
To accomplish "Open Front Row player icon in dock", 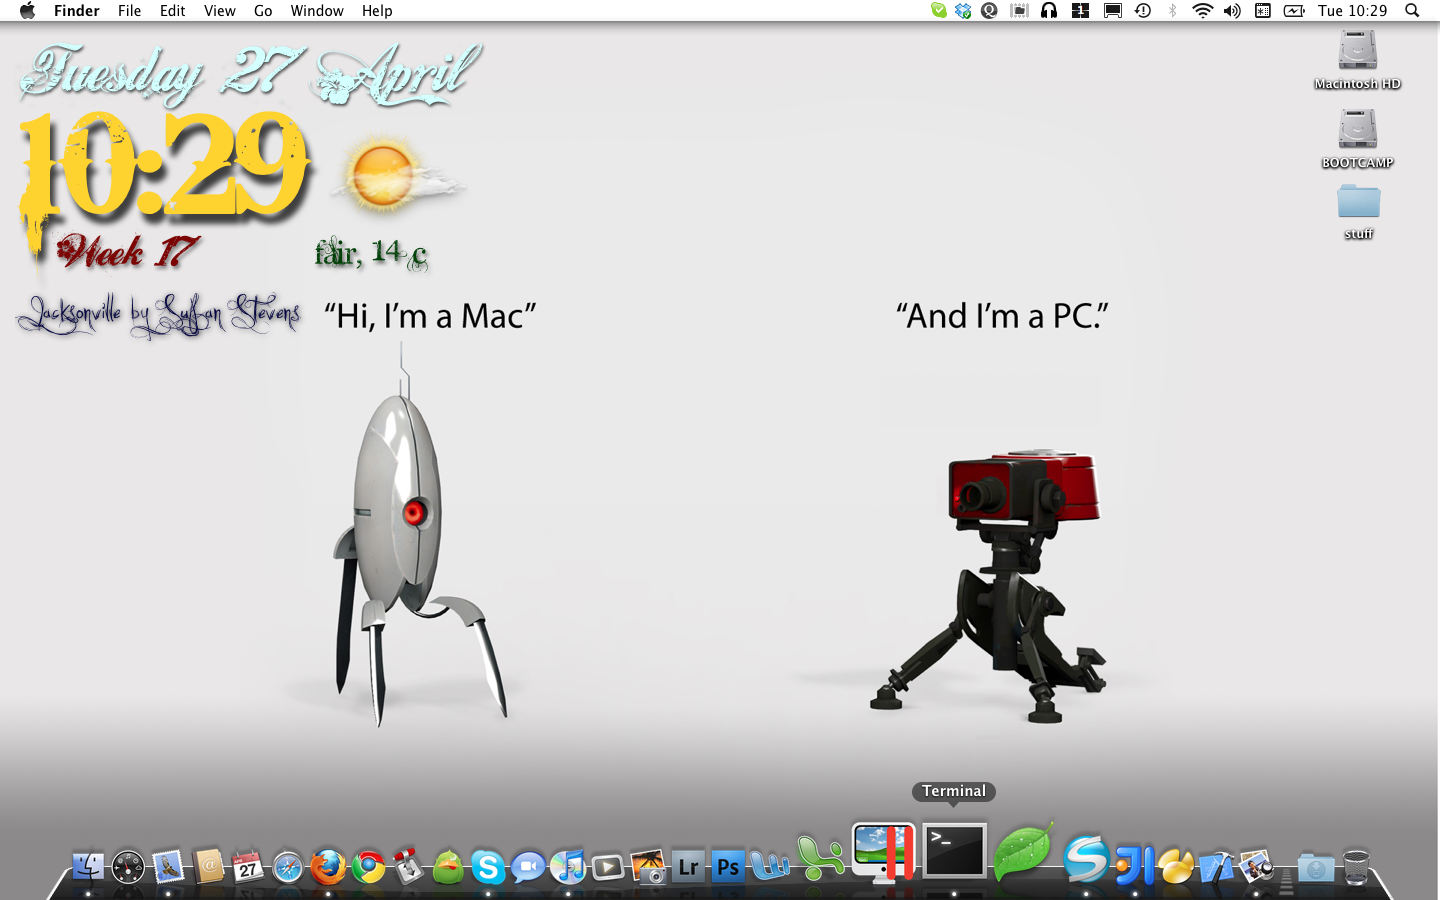I will (608, 867).
